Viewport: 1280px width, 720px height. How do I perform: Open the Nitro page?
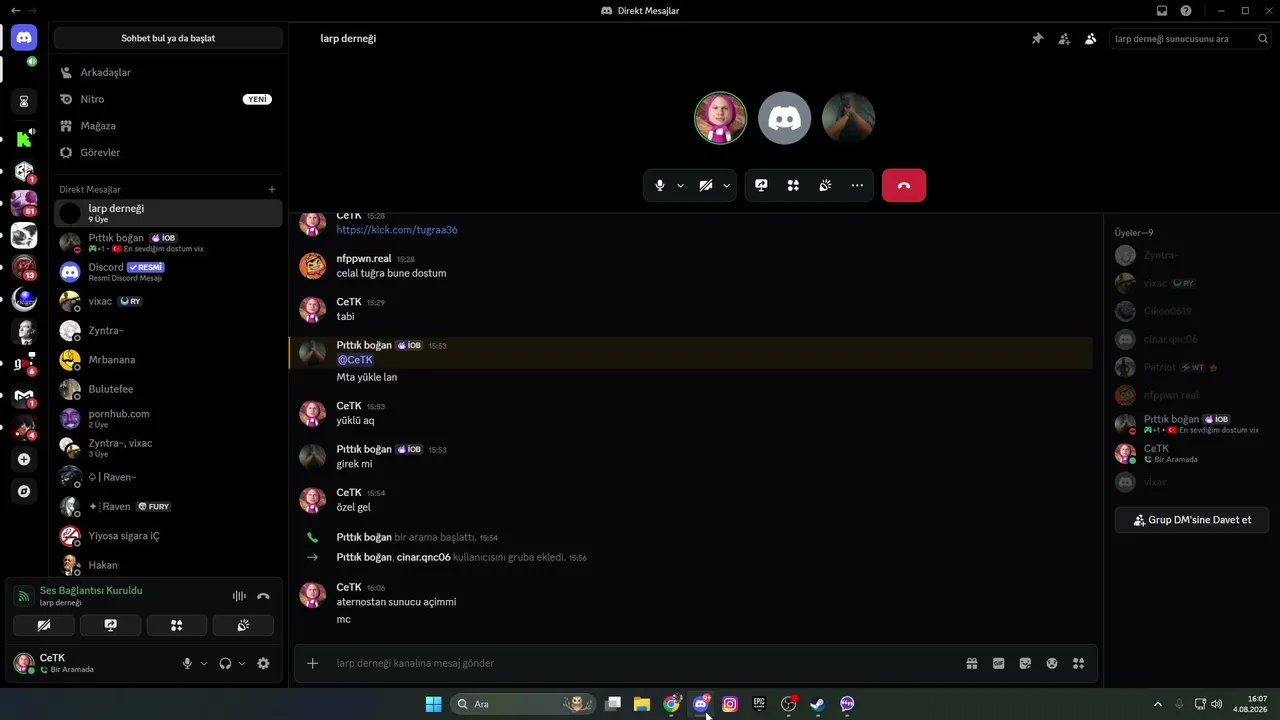[x=168, y=99]
